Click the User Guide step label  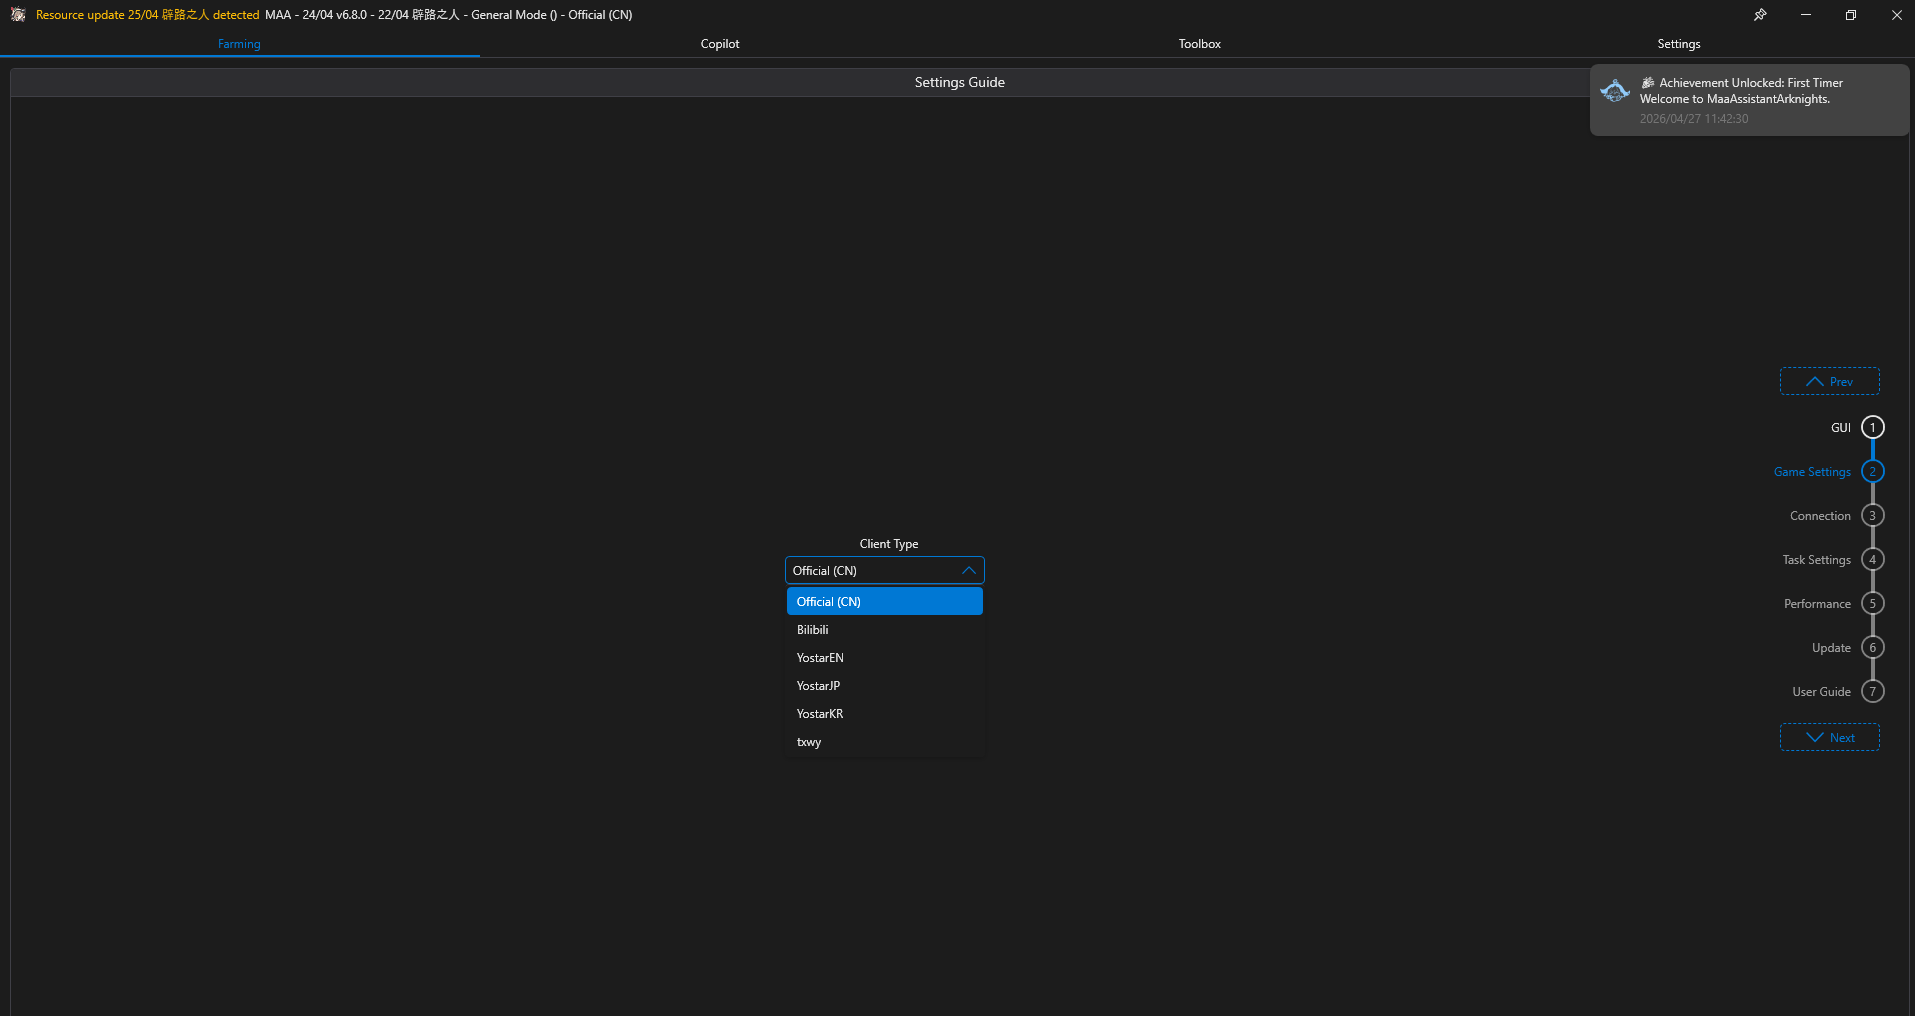click(1821, 691)
